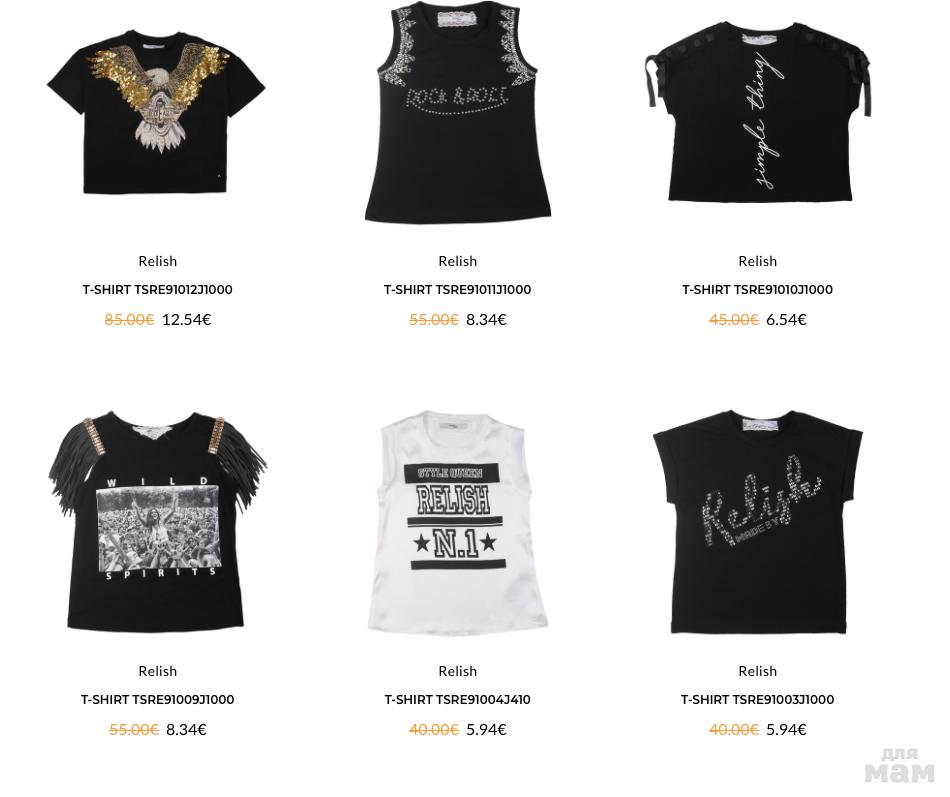Click product title T-SHIRT TSRE91010J1000
Image resolution: width=950 pixels, height=797 pixels.
point(757,290)
